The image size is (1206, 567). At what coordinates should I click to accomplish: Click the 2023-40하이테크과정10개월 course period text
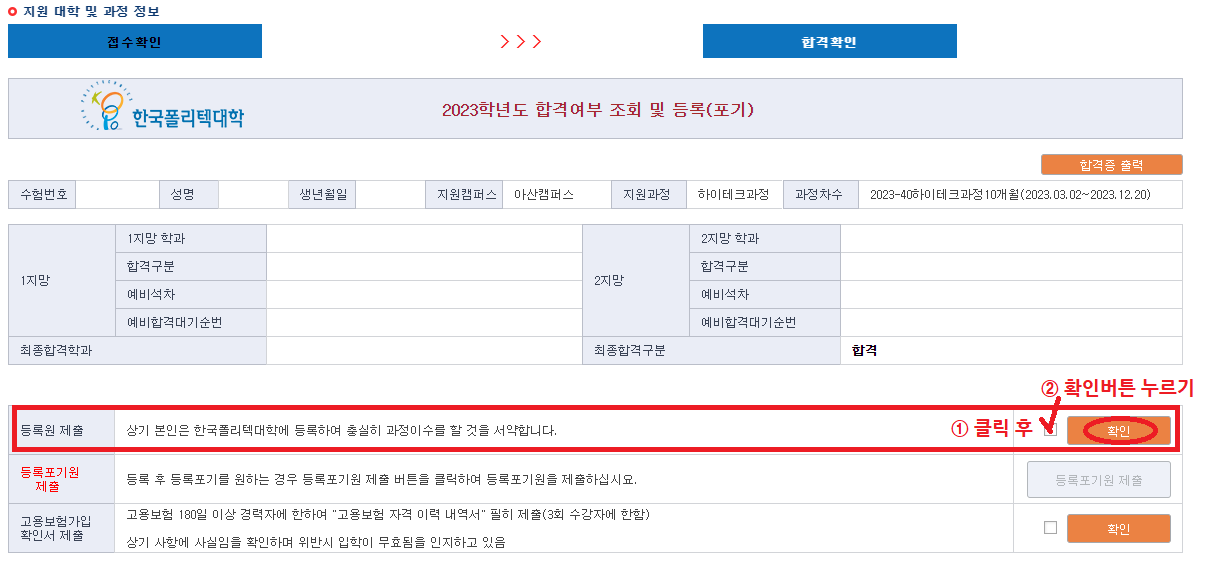(1010, 194)
